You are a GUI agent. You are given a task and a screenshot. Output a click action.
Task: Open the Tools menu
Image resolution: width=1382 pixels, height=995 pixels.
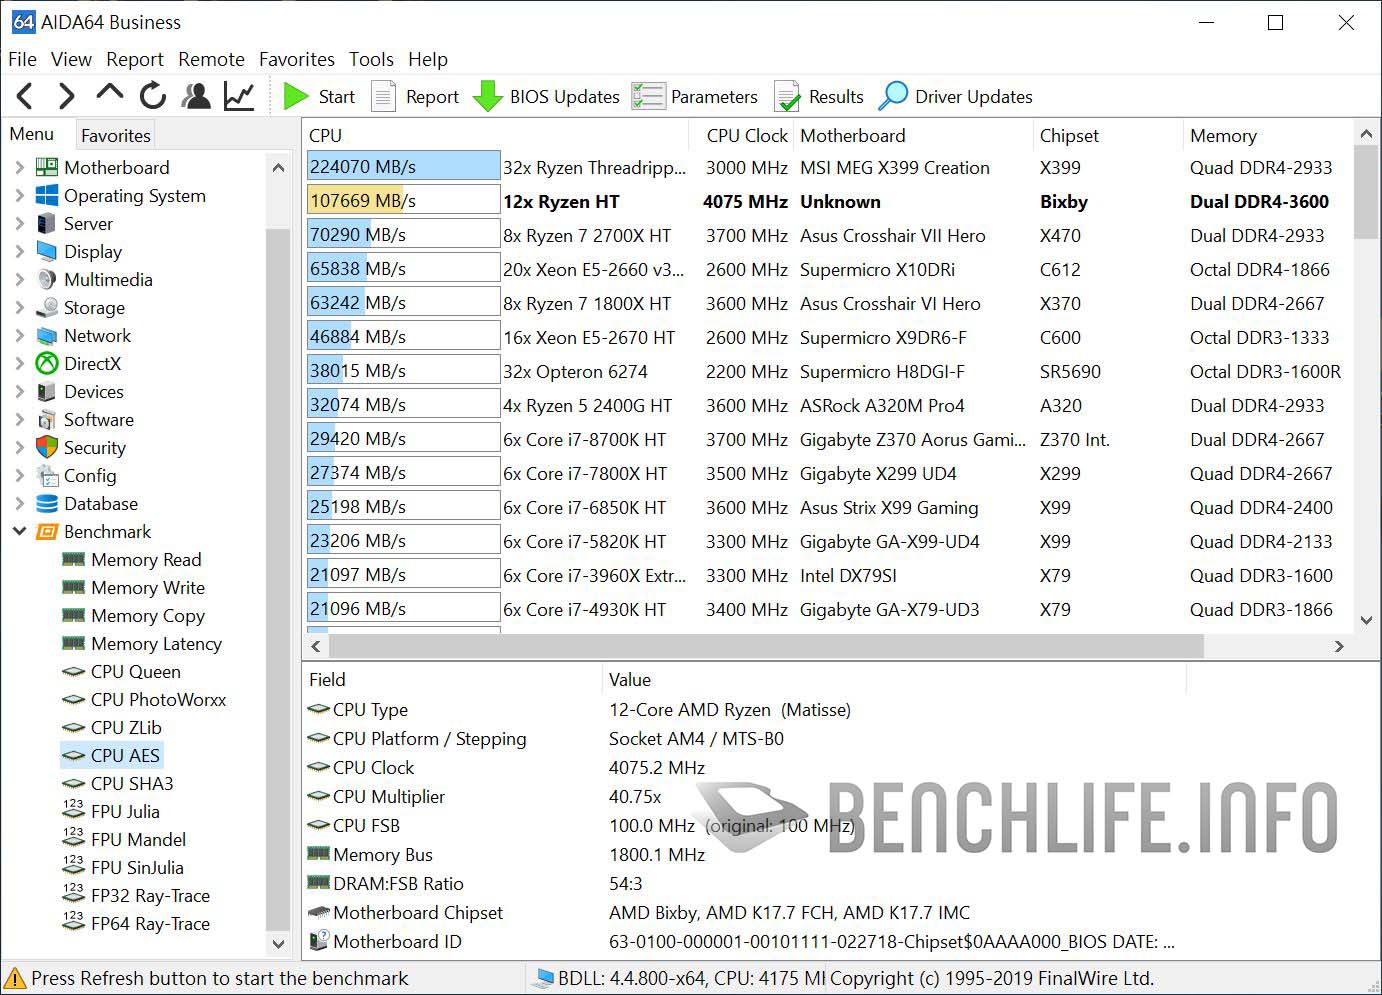point(371,59)
